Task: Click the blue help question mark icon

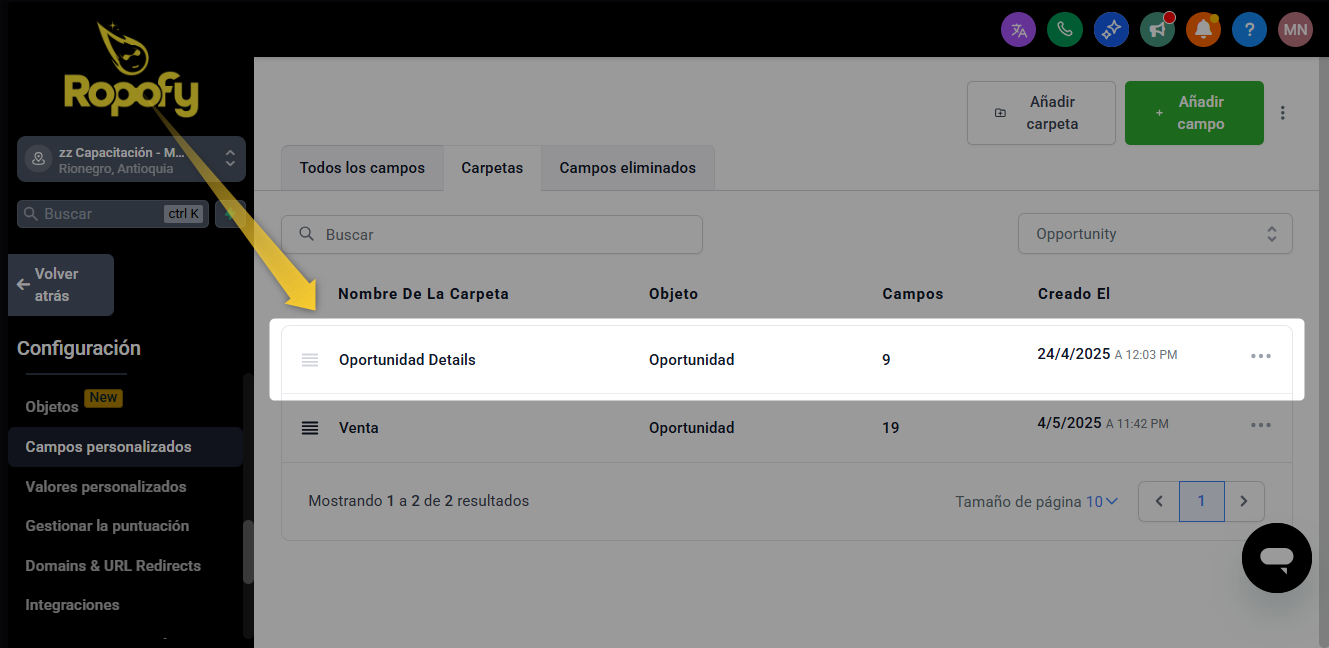Action: click(x=1249, y=29)
